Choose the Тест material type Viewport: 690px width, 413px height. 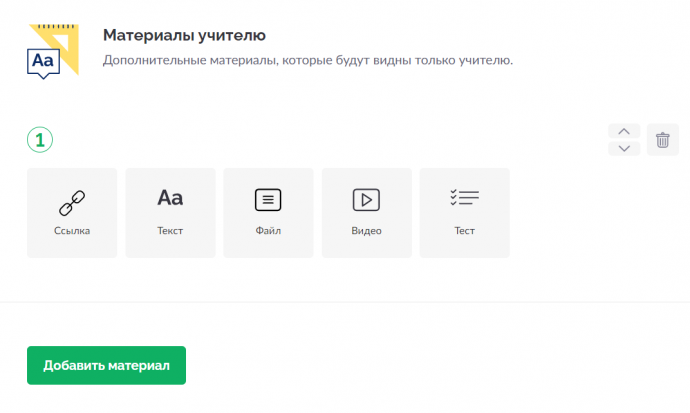[x=465, y=213]
